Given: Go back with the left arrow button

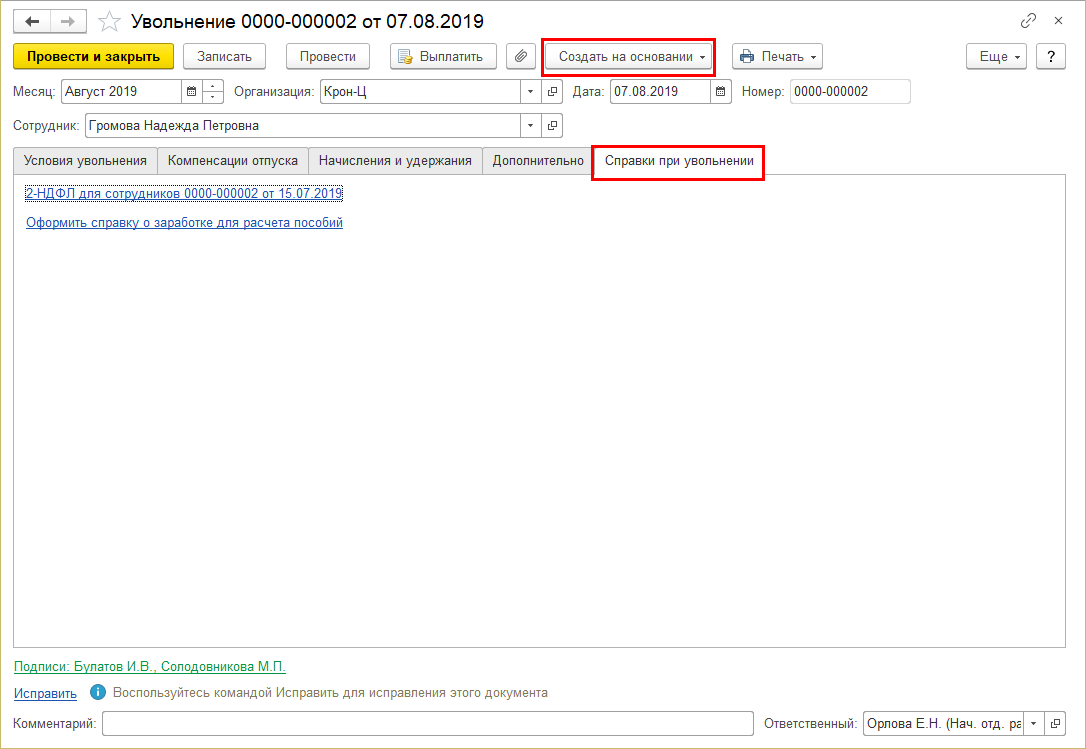Looking at the screenshot, I should 32,21.
